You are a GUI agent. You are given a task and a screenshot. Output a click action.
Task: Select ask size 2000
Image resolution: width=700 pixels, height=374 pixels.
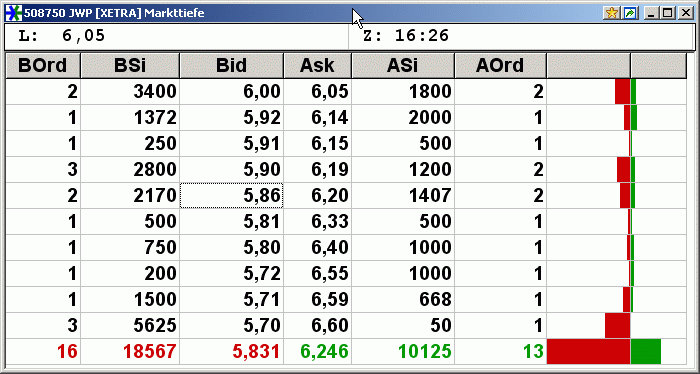coord(403,118)
